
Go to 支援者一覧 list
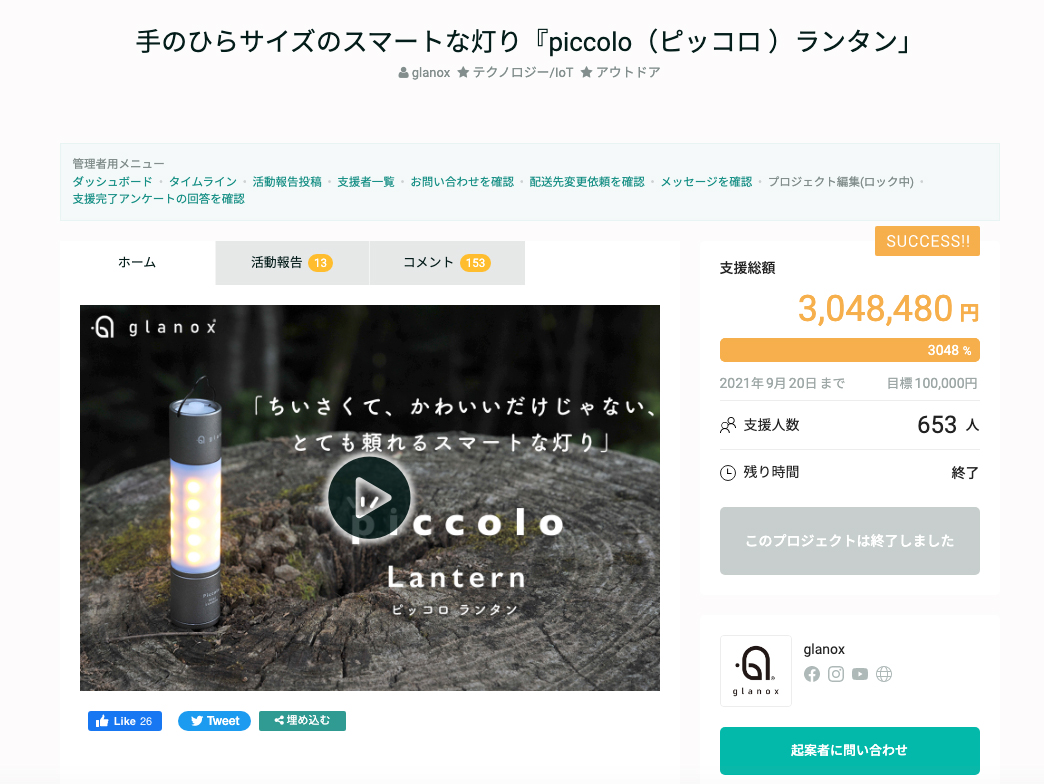point(366,182)
